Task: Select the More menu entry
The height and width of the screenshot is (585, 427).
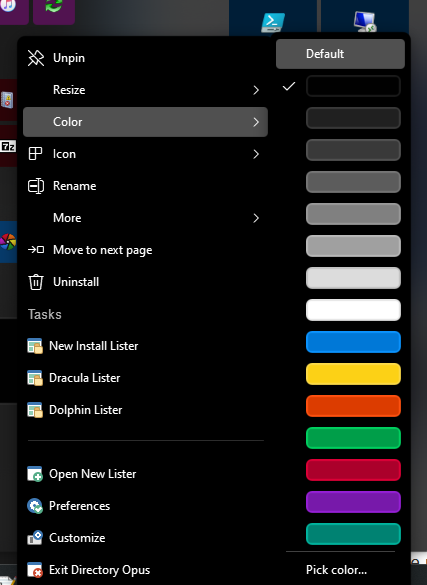Action: 145,218
